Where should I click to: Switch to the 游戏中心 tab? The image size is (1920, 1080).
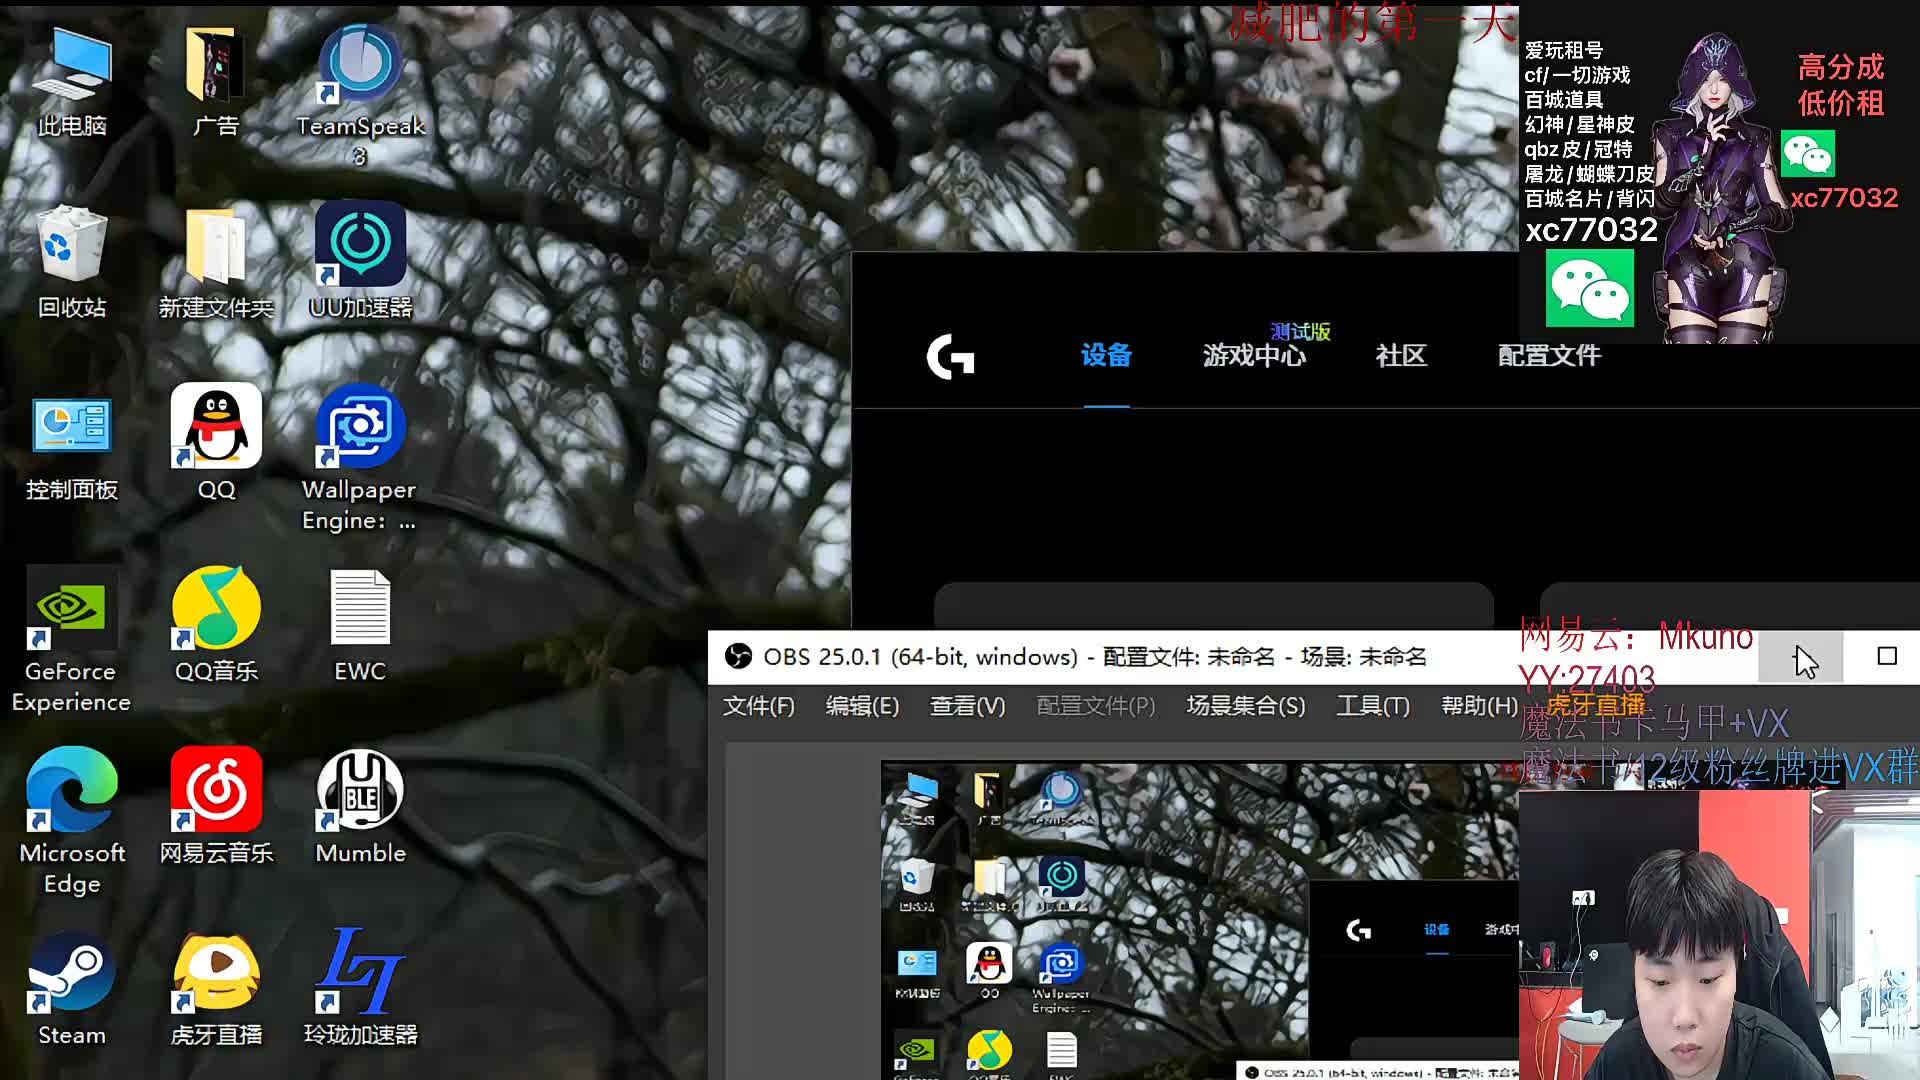tap(1254, 356)
